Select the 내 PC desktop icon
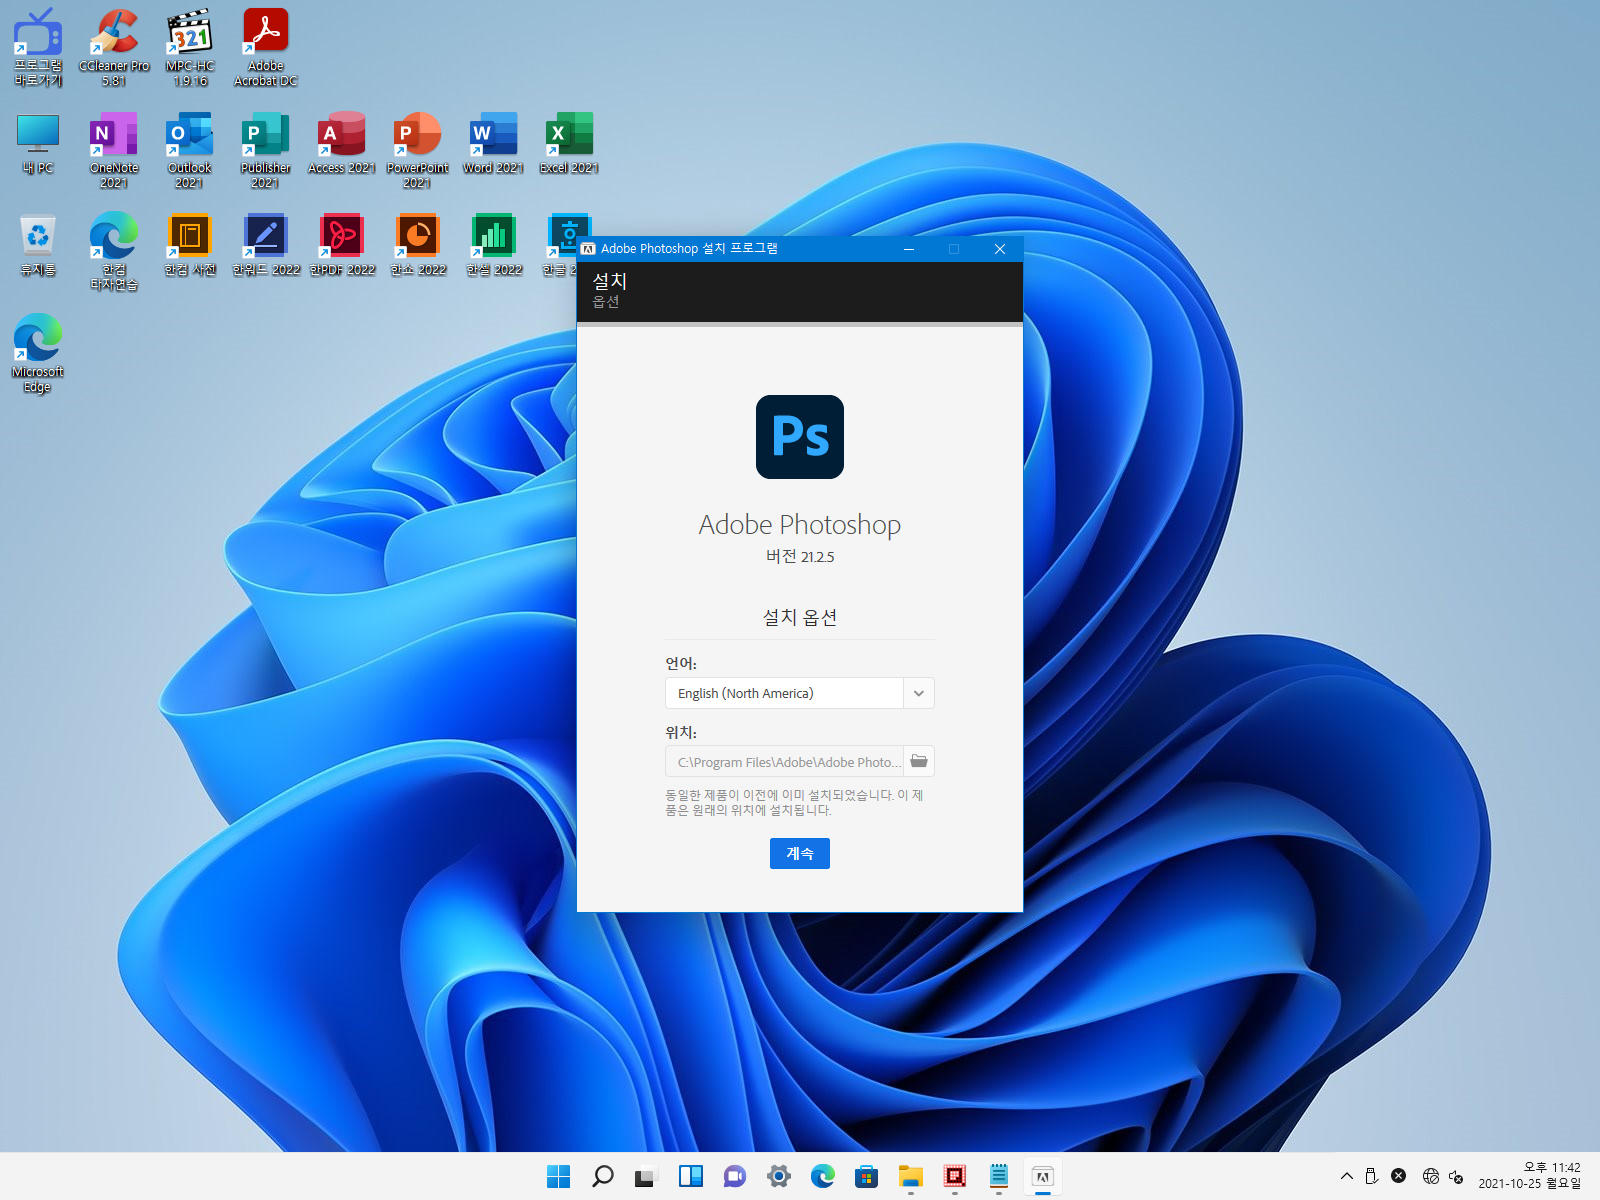Image resolution: width=1600 pixels, height=1200 pixels. click(38, 143)
